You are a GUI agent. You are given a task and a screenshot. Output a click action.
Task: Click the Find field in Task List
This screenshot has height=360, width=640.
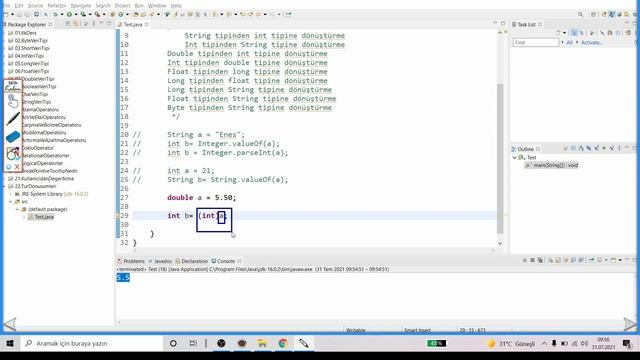coord(536,42)
